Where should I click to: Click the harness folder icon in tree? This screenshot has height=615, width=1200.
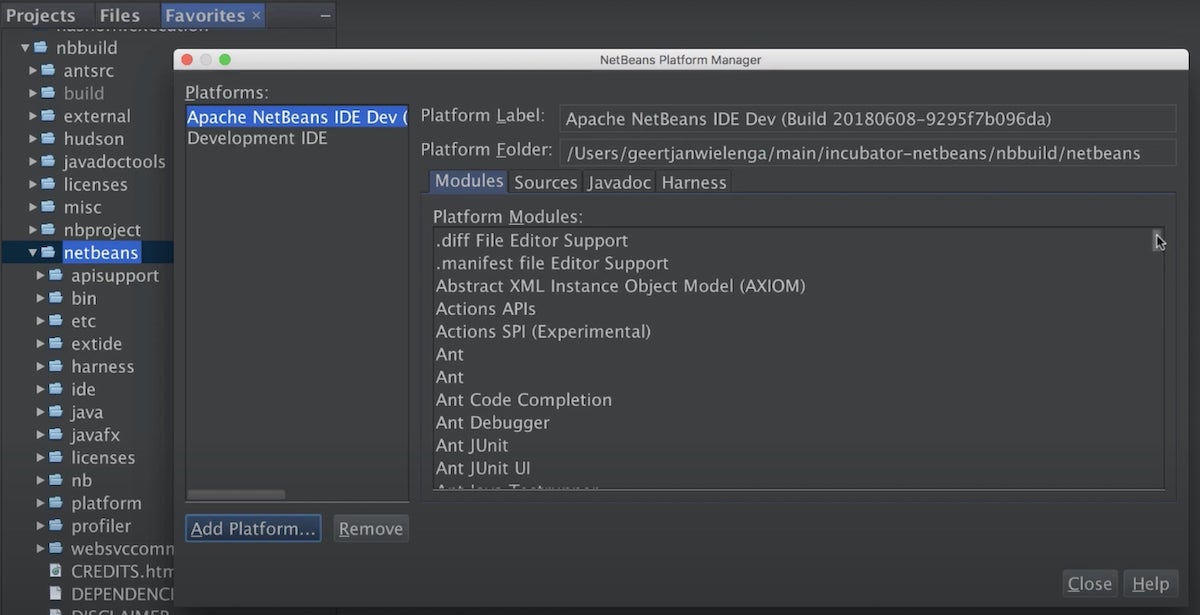pyautogui.click(x=55, y=367)
